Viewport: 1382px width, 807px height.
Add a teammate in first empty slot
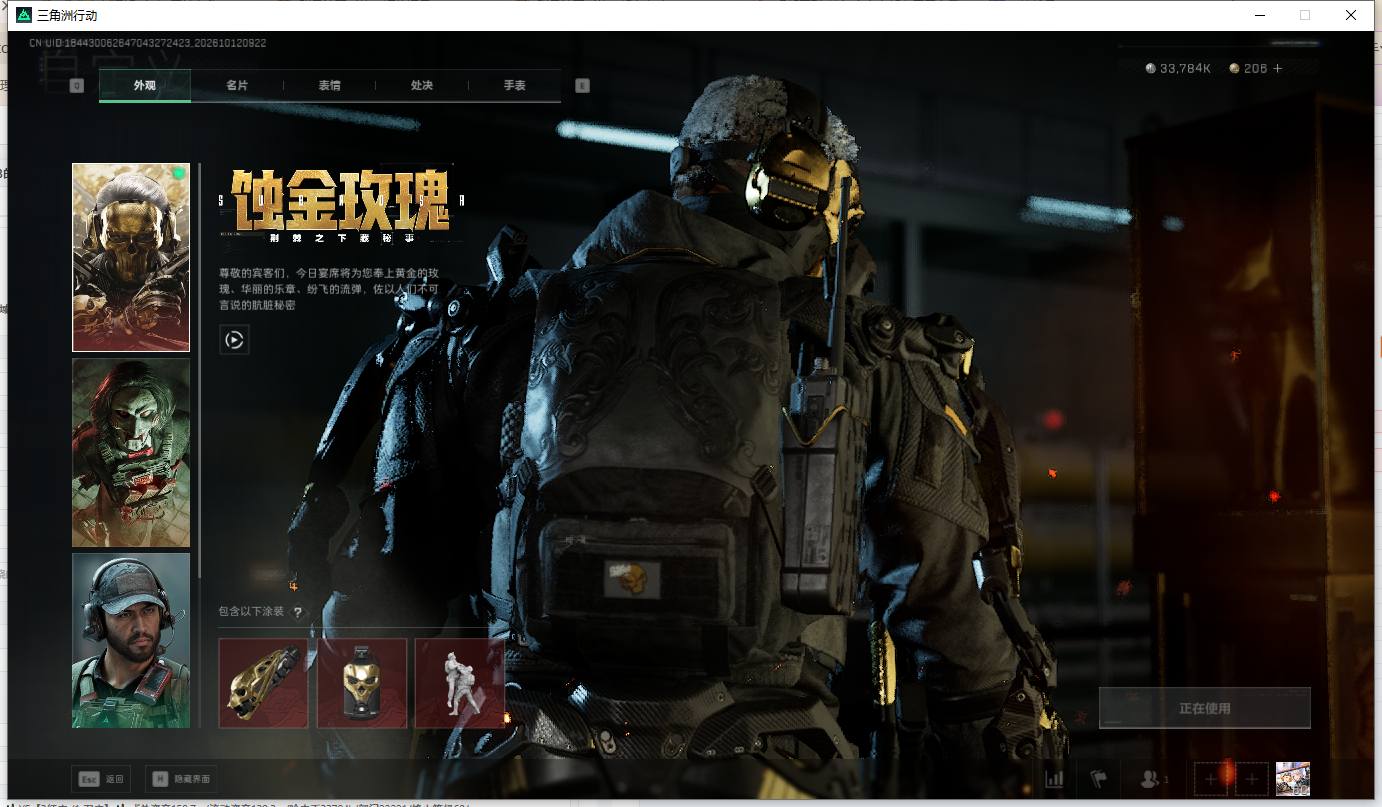1210,779
